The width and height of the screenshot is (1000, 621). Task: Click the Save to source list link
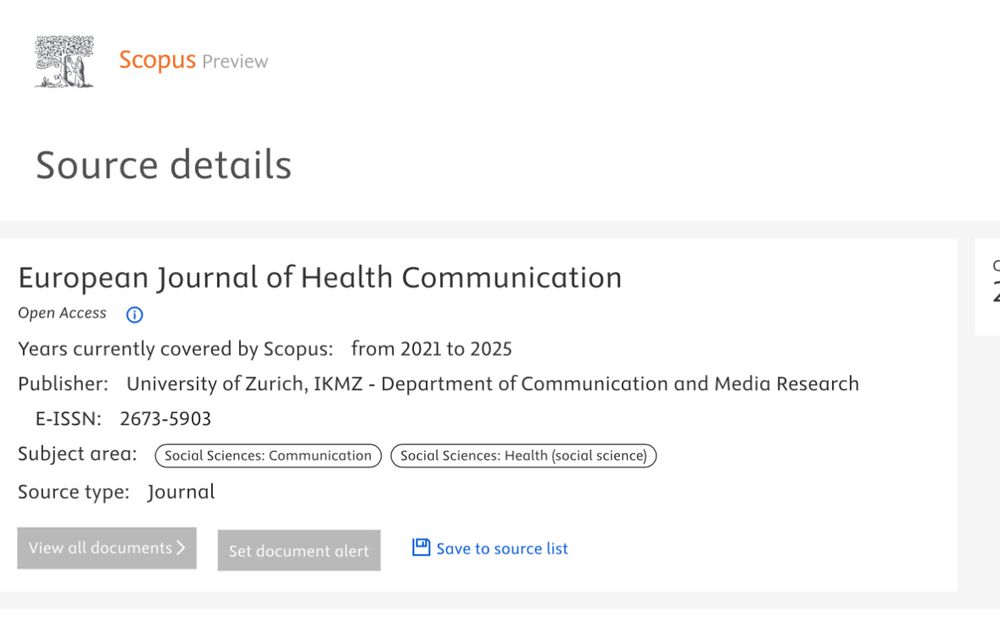click(502, 548)
